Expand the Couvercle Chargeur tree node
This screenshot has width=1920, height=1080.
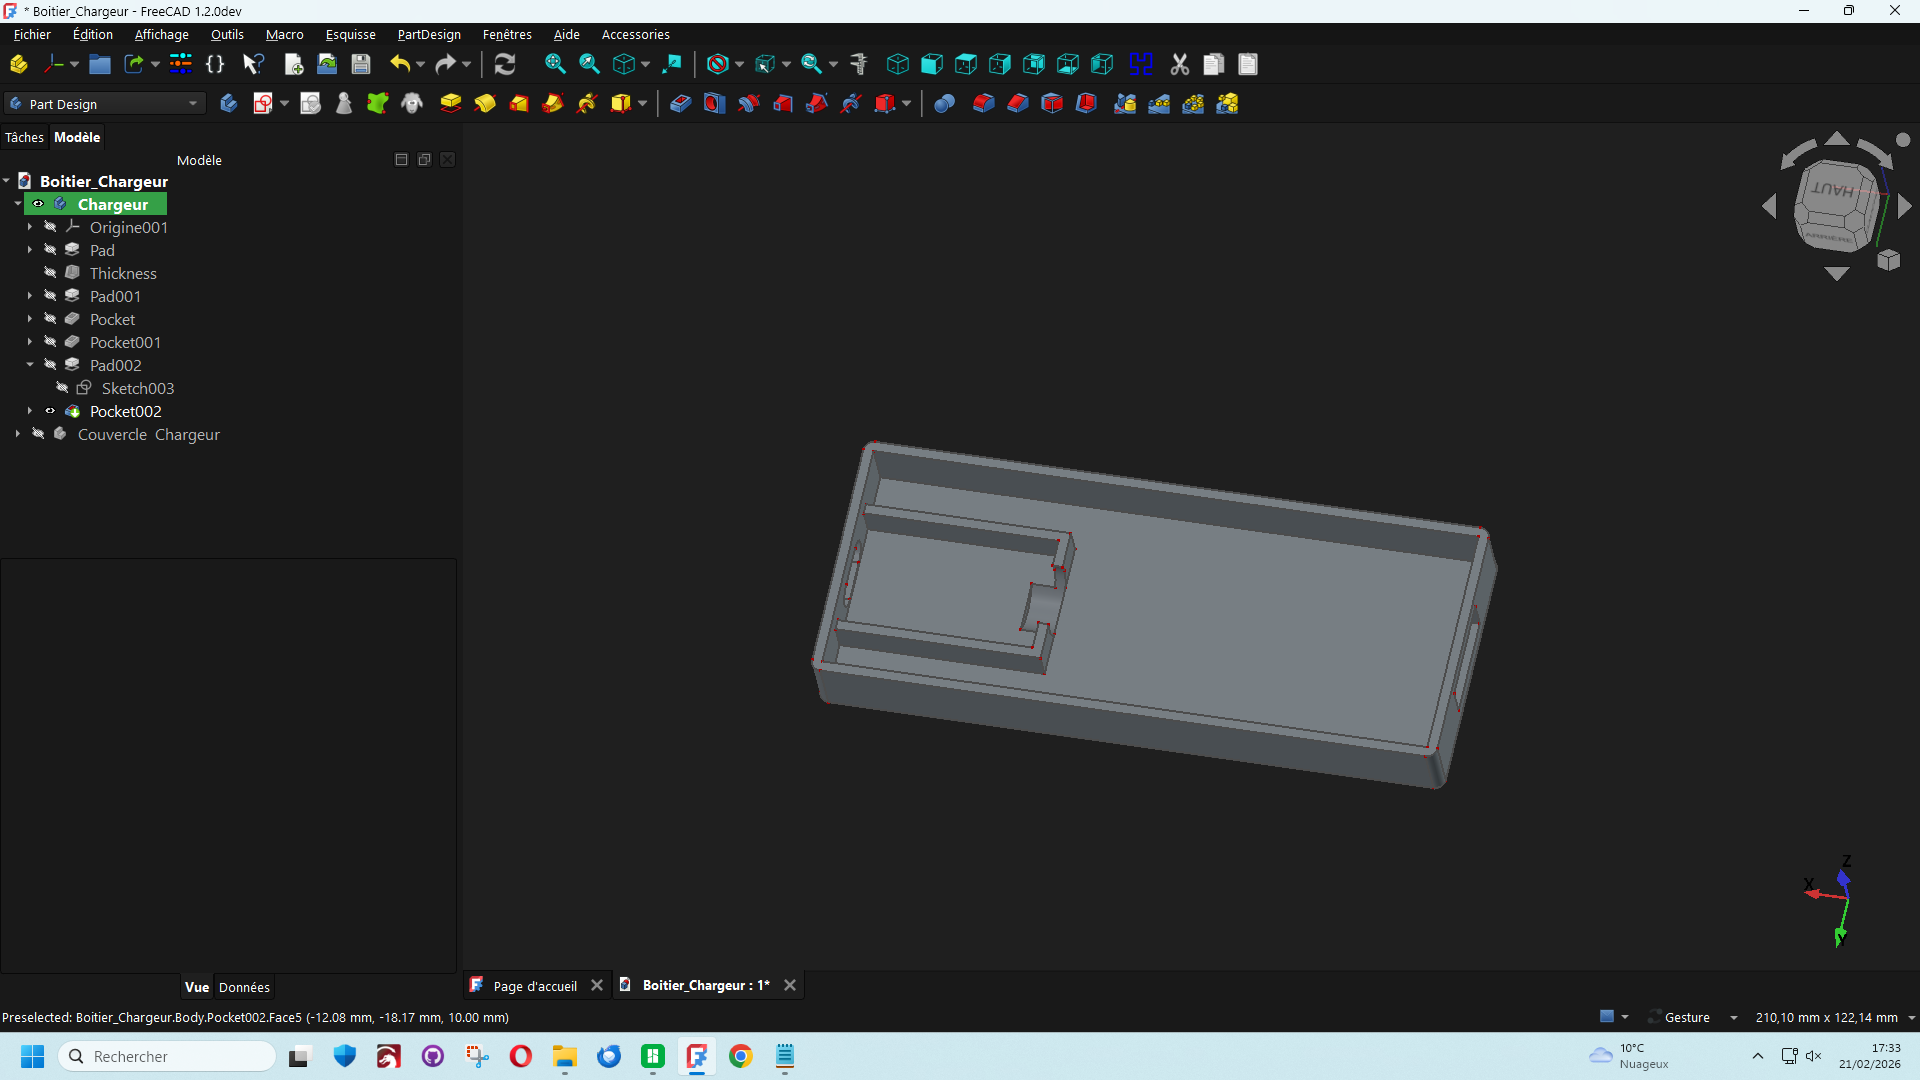pos(17,434)
